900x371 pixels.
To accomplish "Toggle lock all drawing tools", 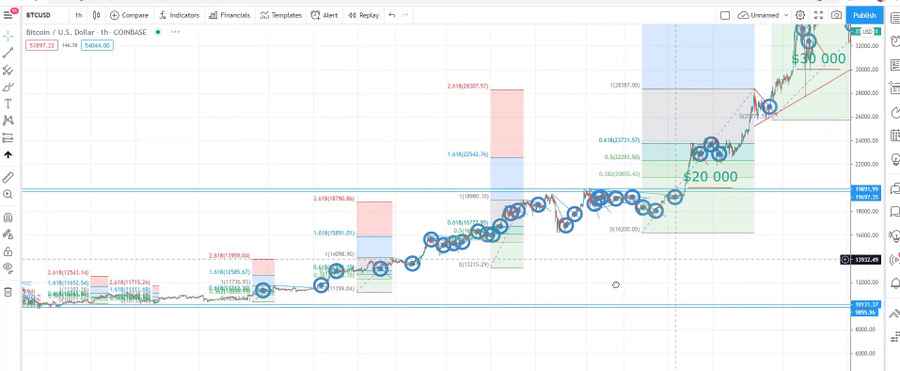I will pos(8,251).
